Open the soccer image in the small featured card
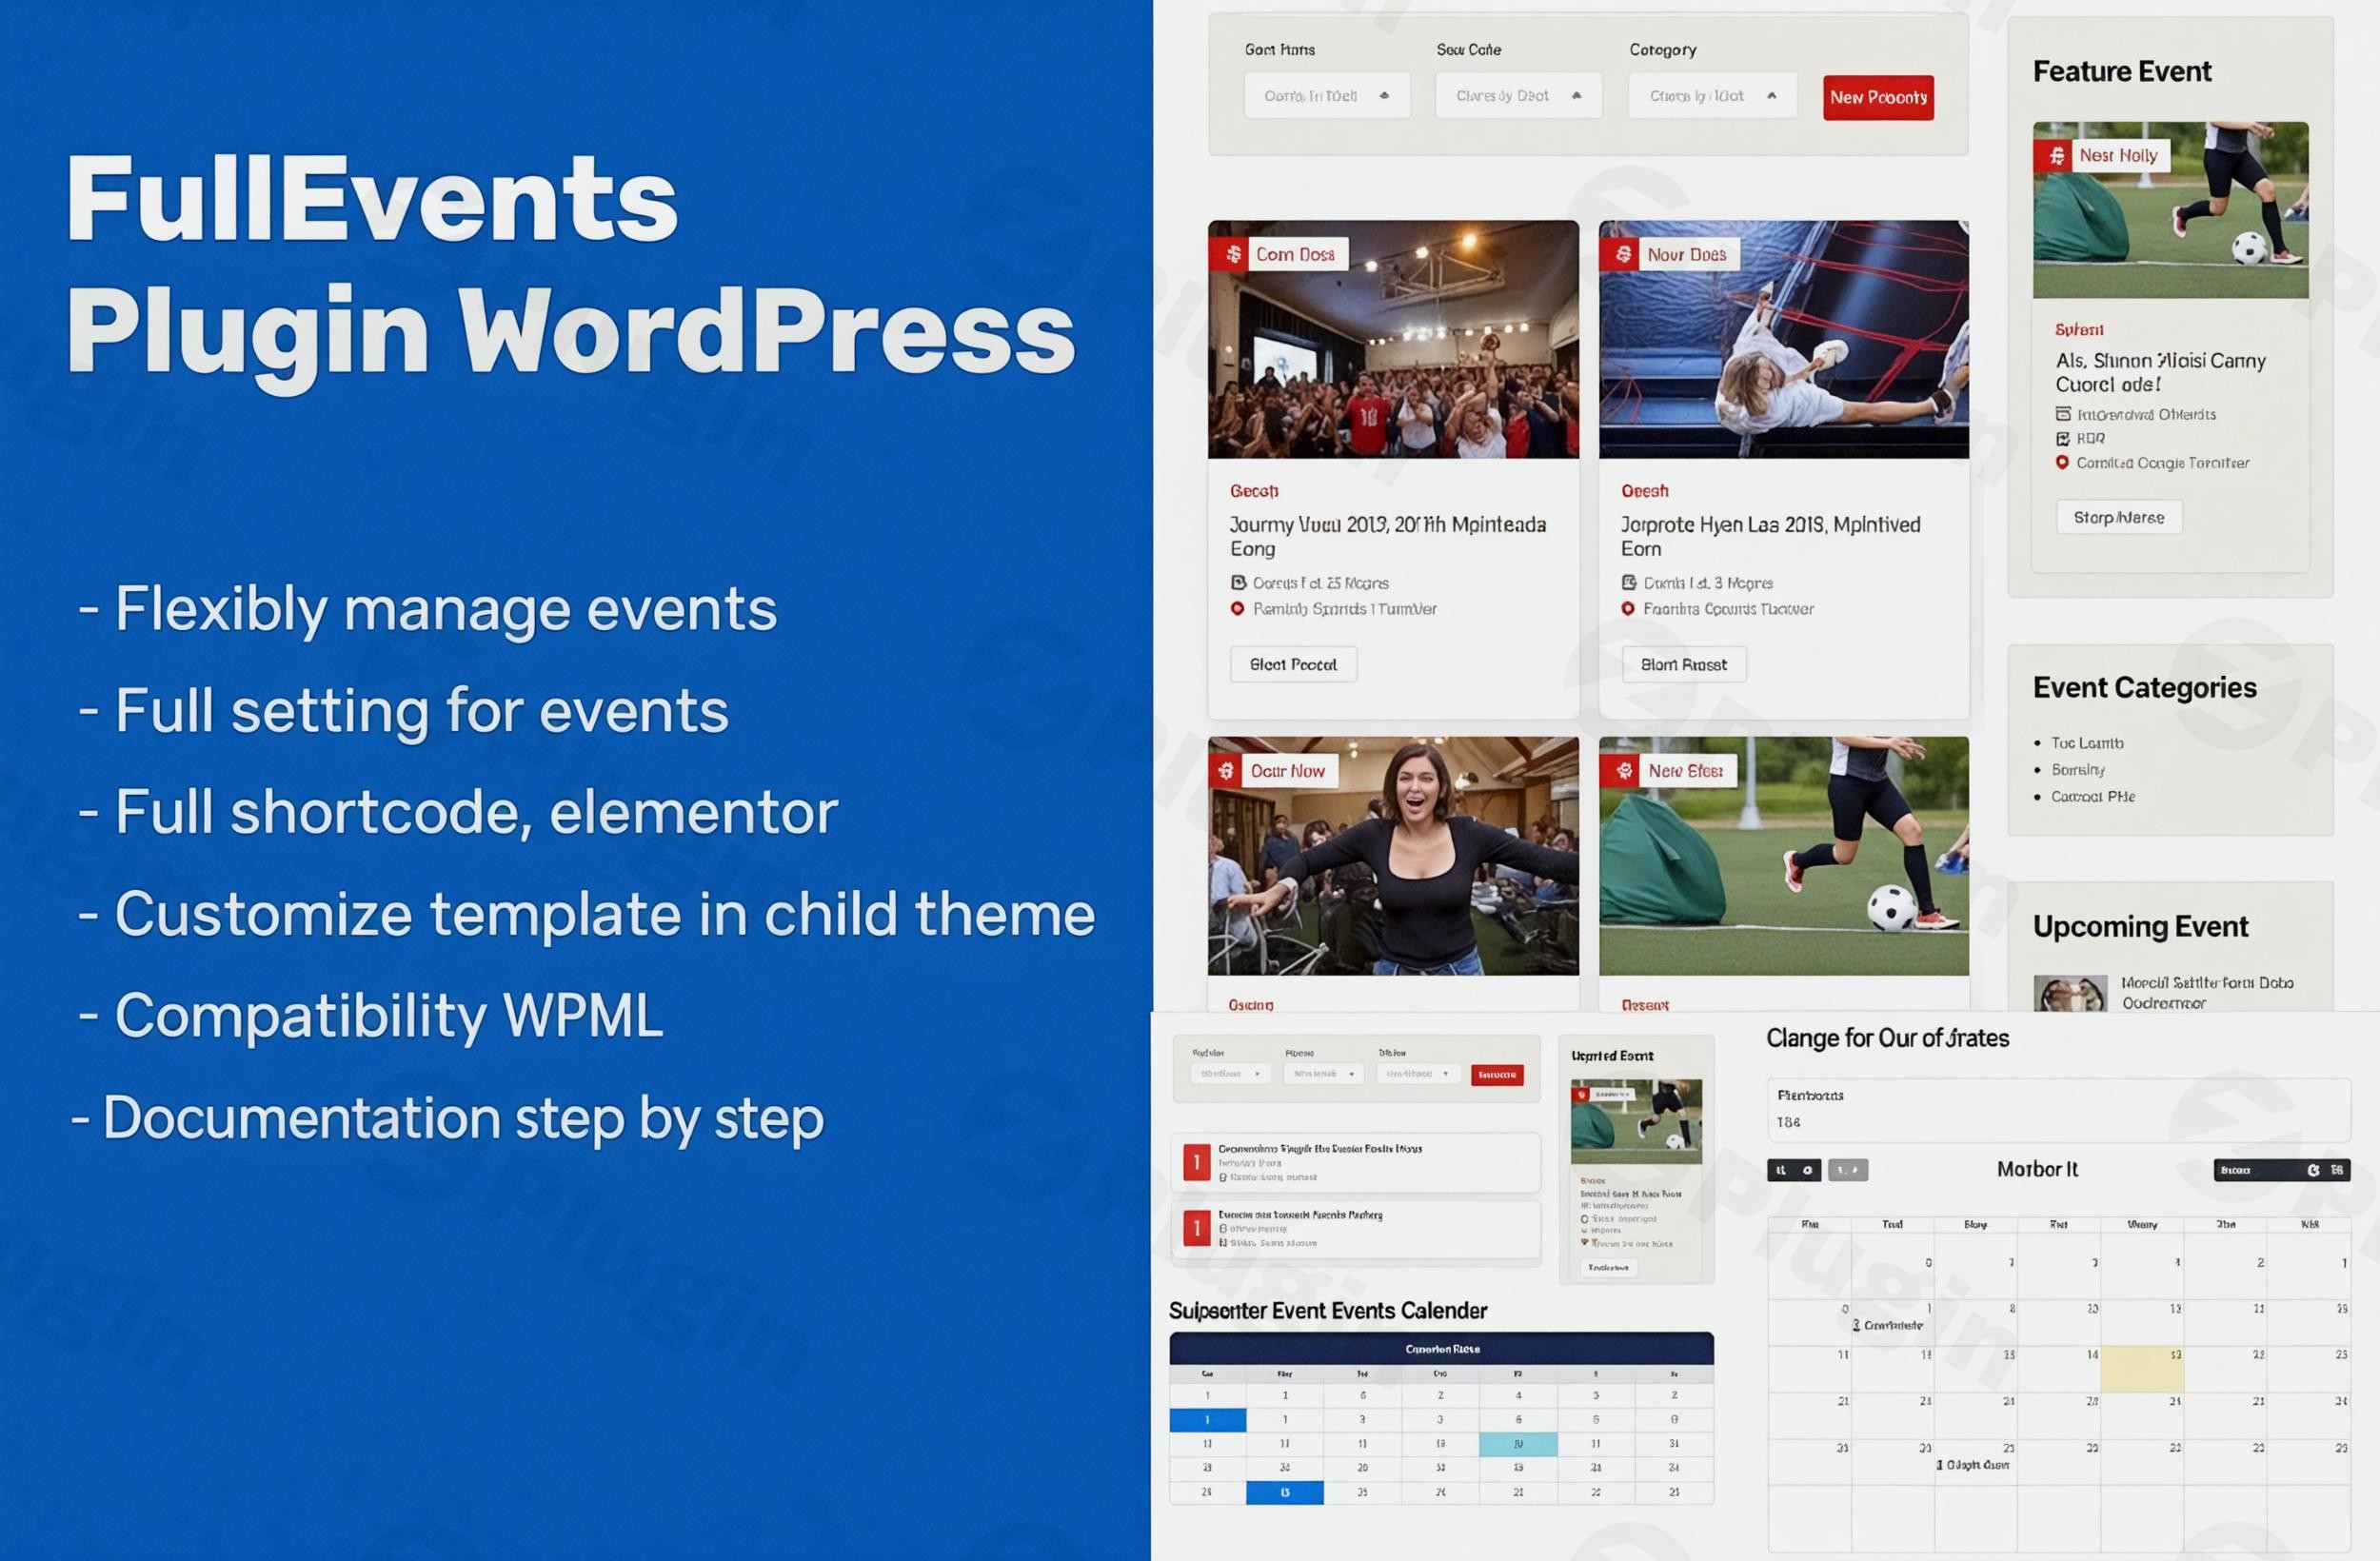 pyautogui.click(x=1636, y=1121)
